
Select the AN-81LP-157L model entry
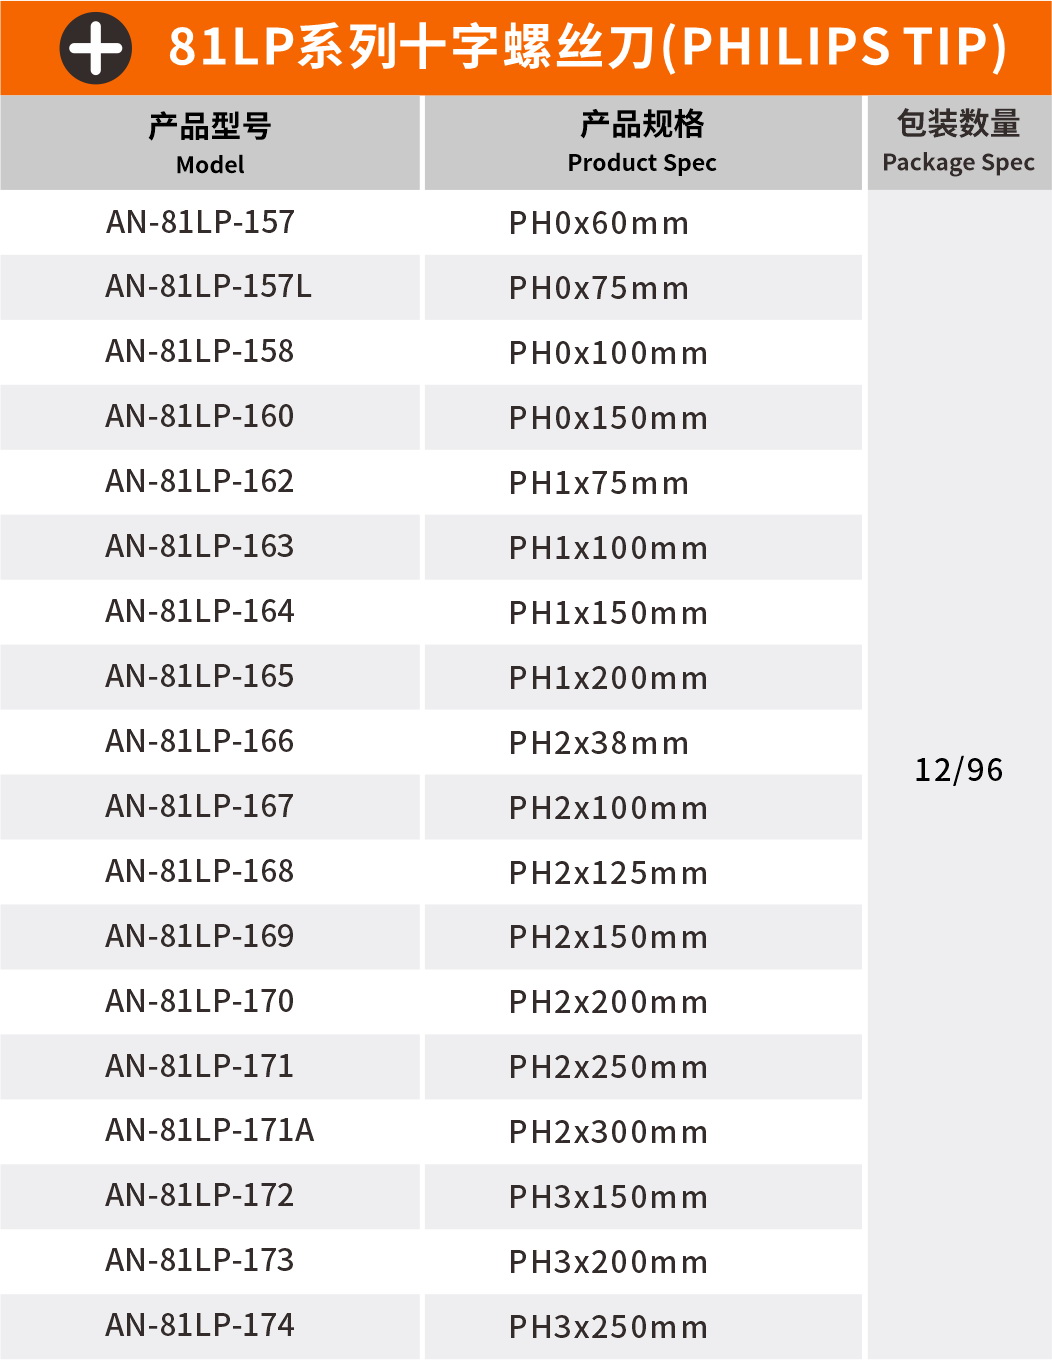pyautogui.click(x=208, y=287)
